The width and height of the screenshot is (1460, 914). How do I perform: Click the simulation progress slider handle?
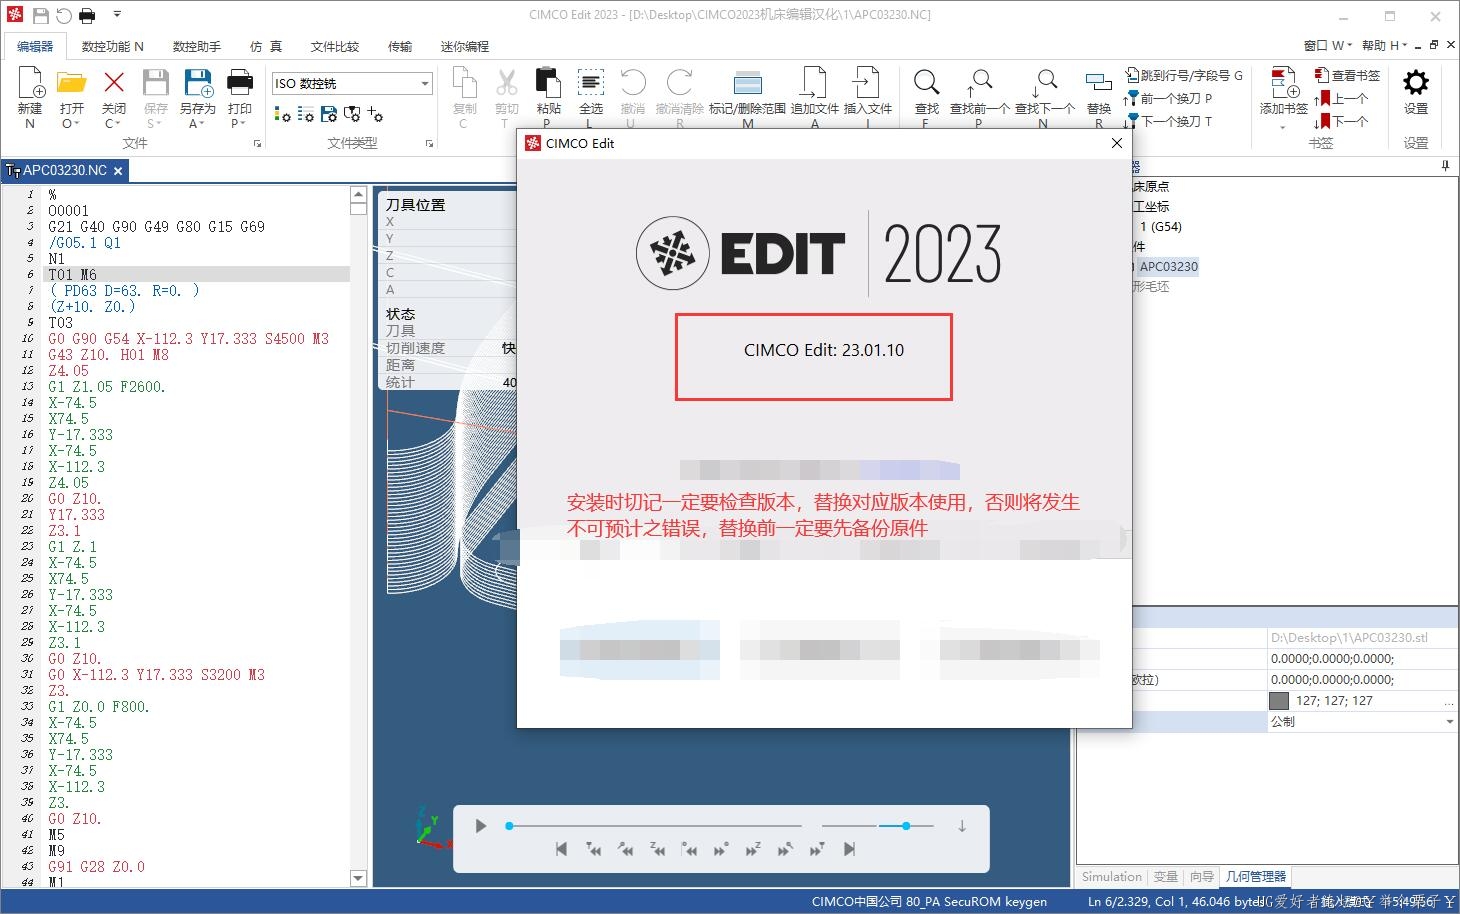509,826
